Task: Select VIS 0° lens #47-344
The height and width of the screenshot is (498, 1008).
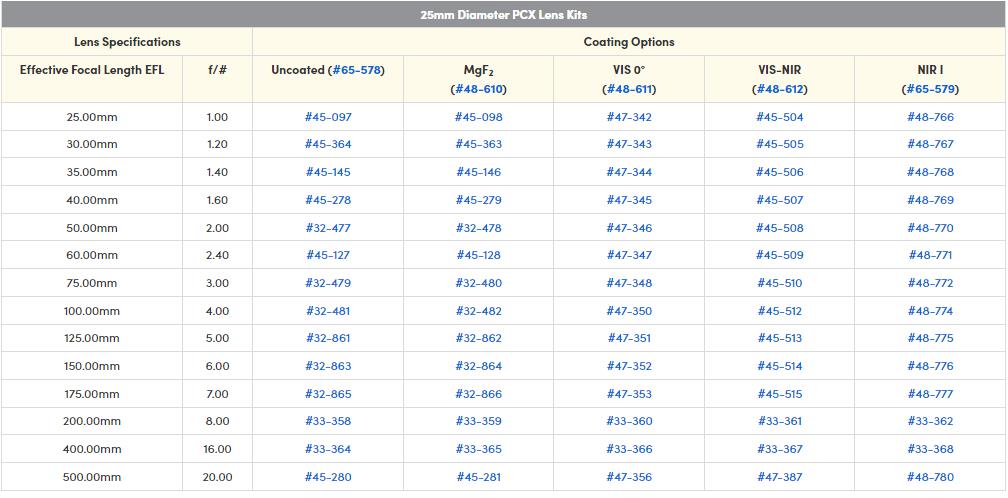Action: (x=629, y=172)
